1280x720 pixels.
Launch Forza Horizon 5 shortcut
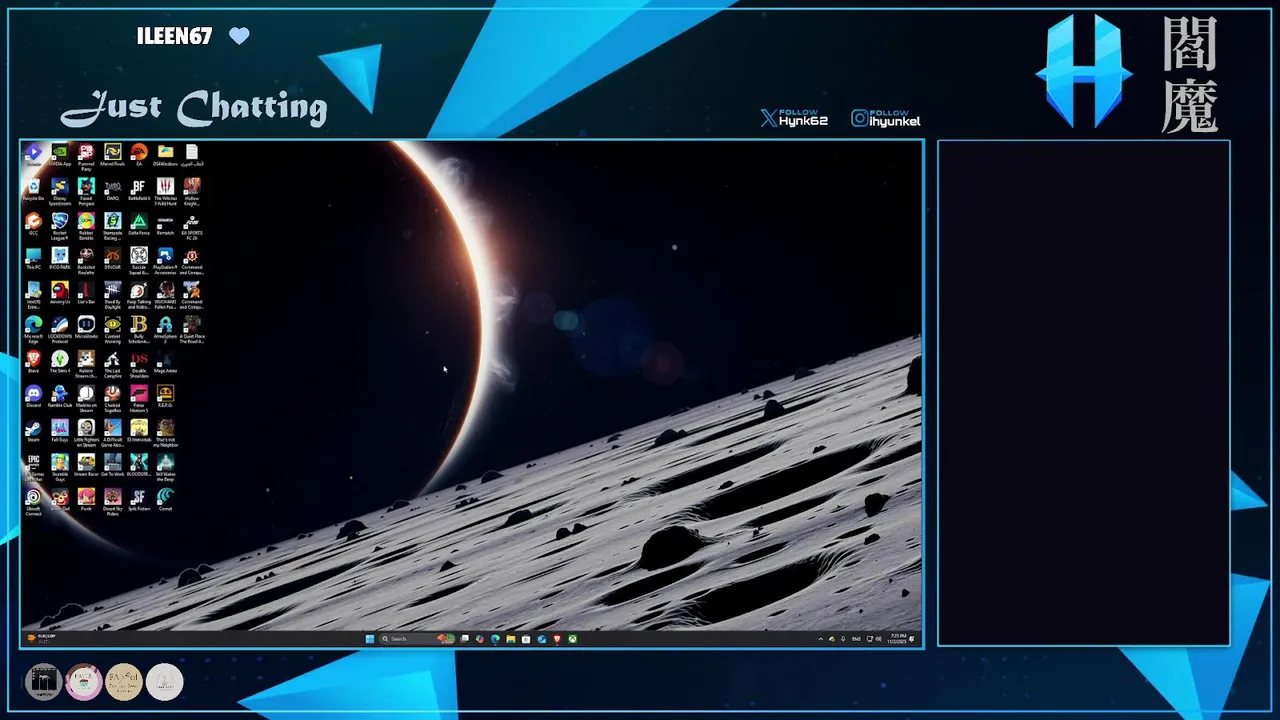(x=139, y=399)
